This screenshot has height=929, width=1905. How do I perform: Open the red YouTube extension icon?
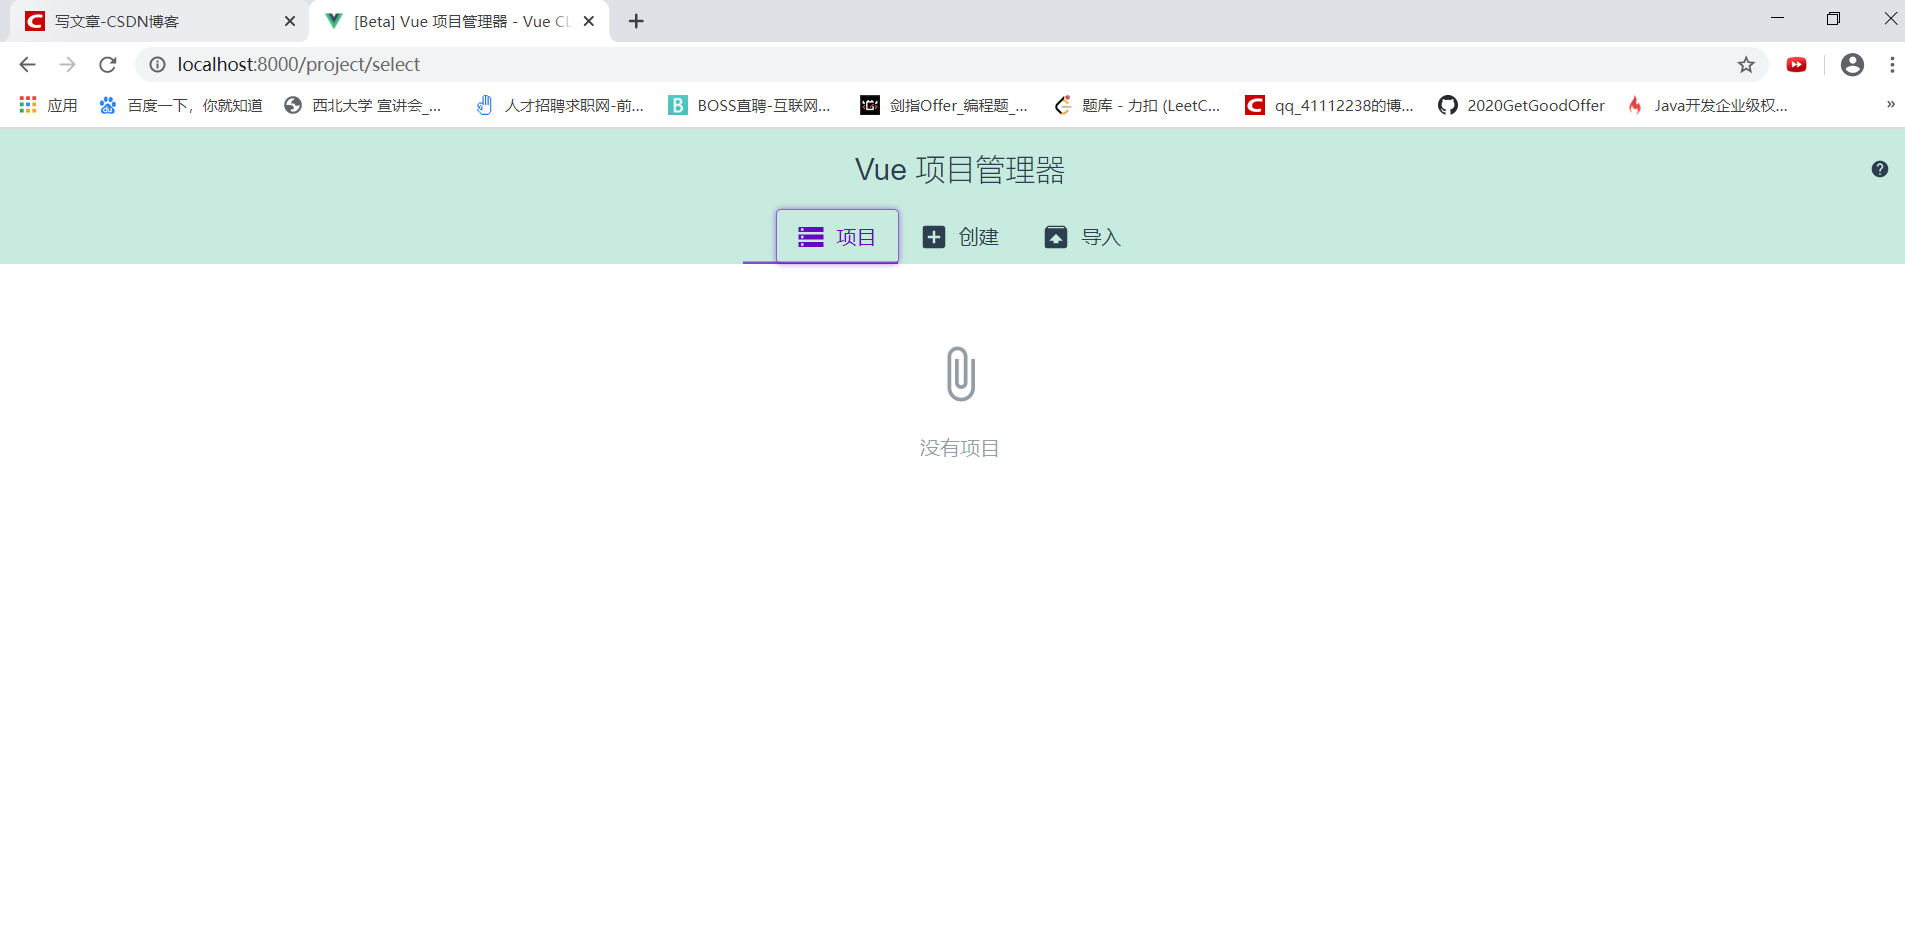click(1797, 65)
